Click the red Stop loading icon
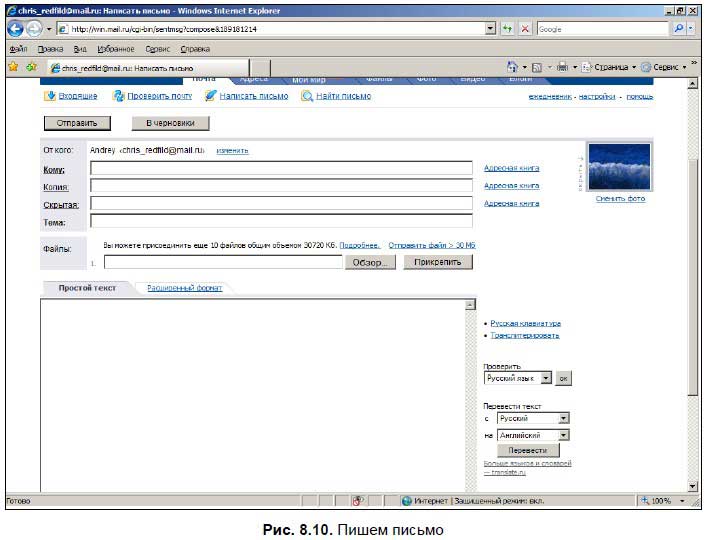 525,29
